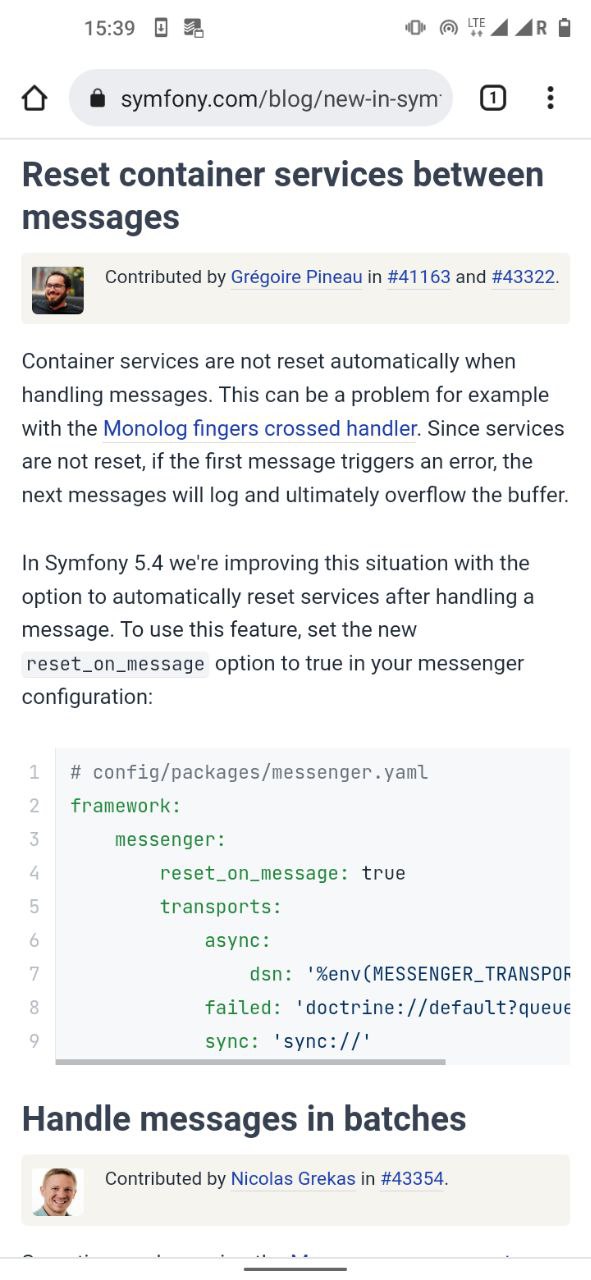Tap the download notification icon in status bar
This screenshot has height=1280, width=591.
pos(161,28)
